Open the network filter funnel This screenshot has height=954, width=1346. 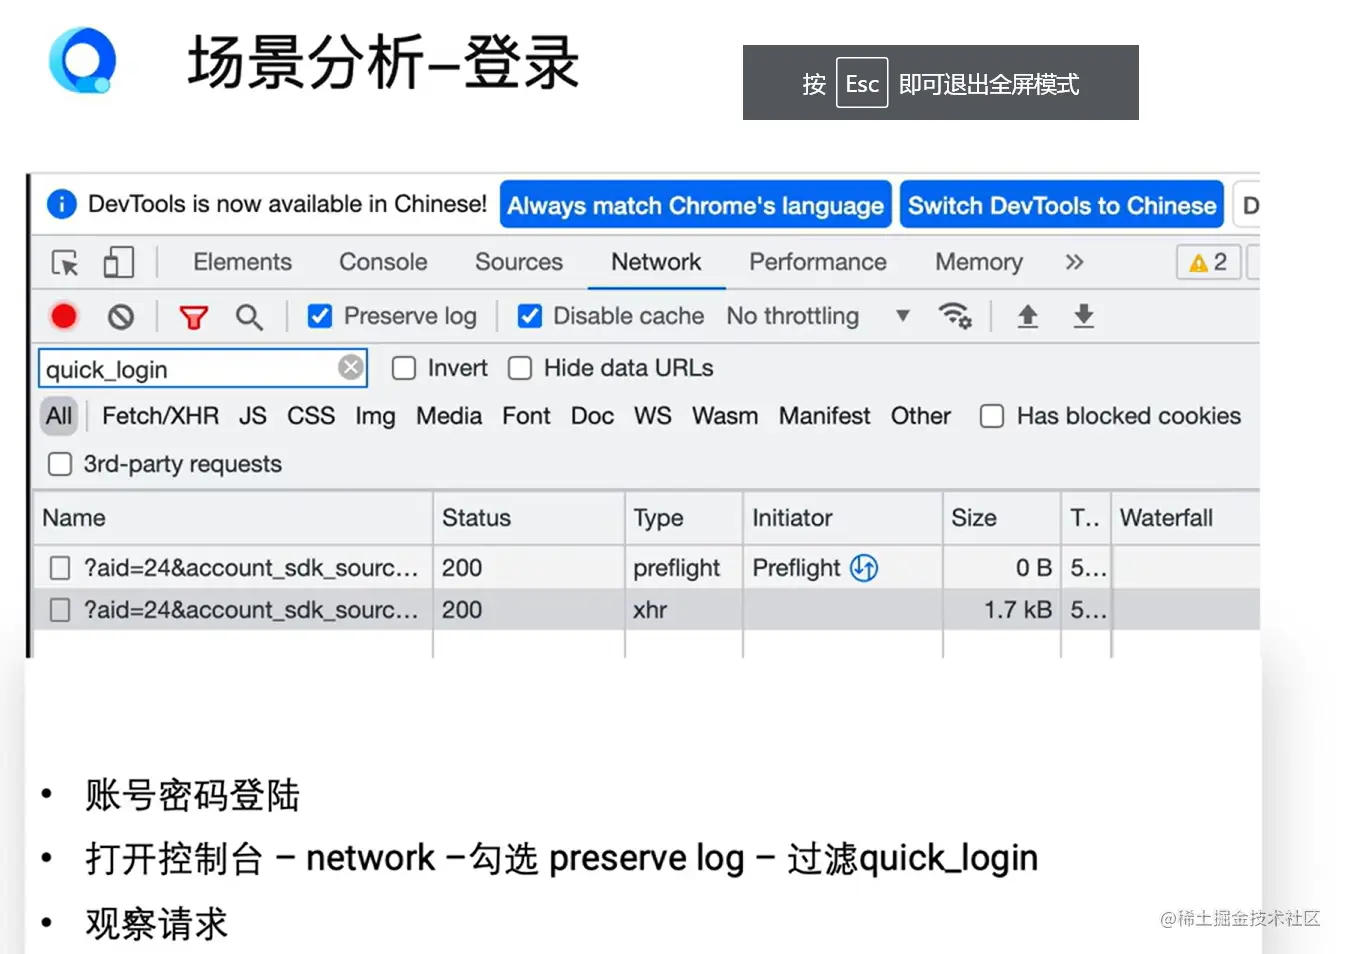(193, 316)
